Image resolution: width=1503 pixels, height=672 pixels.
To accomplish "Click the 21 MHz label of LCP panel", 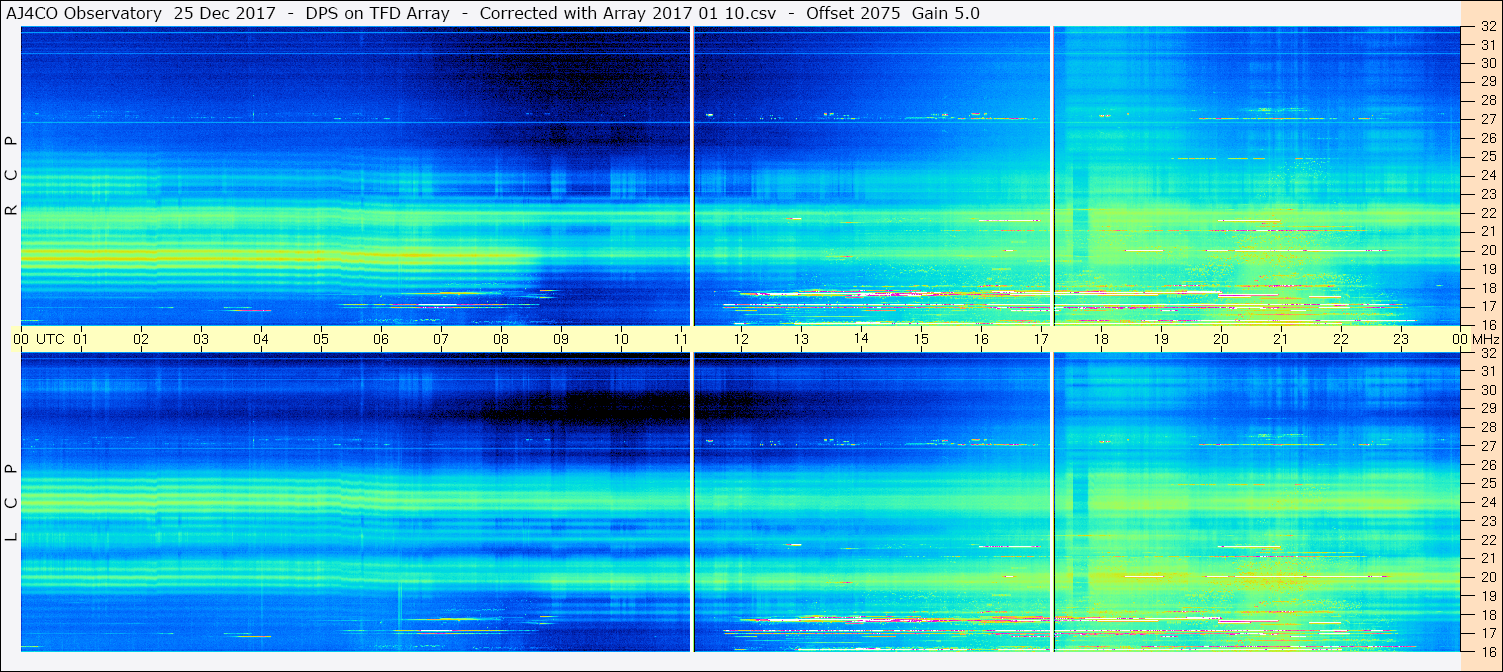I will (1488, 558).
